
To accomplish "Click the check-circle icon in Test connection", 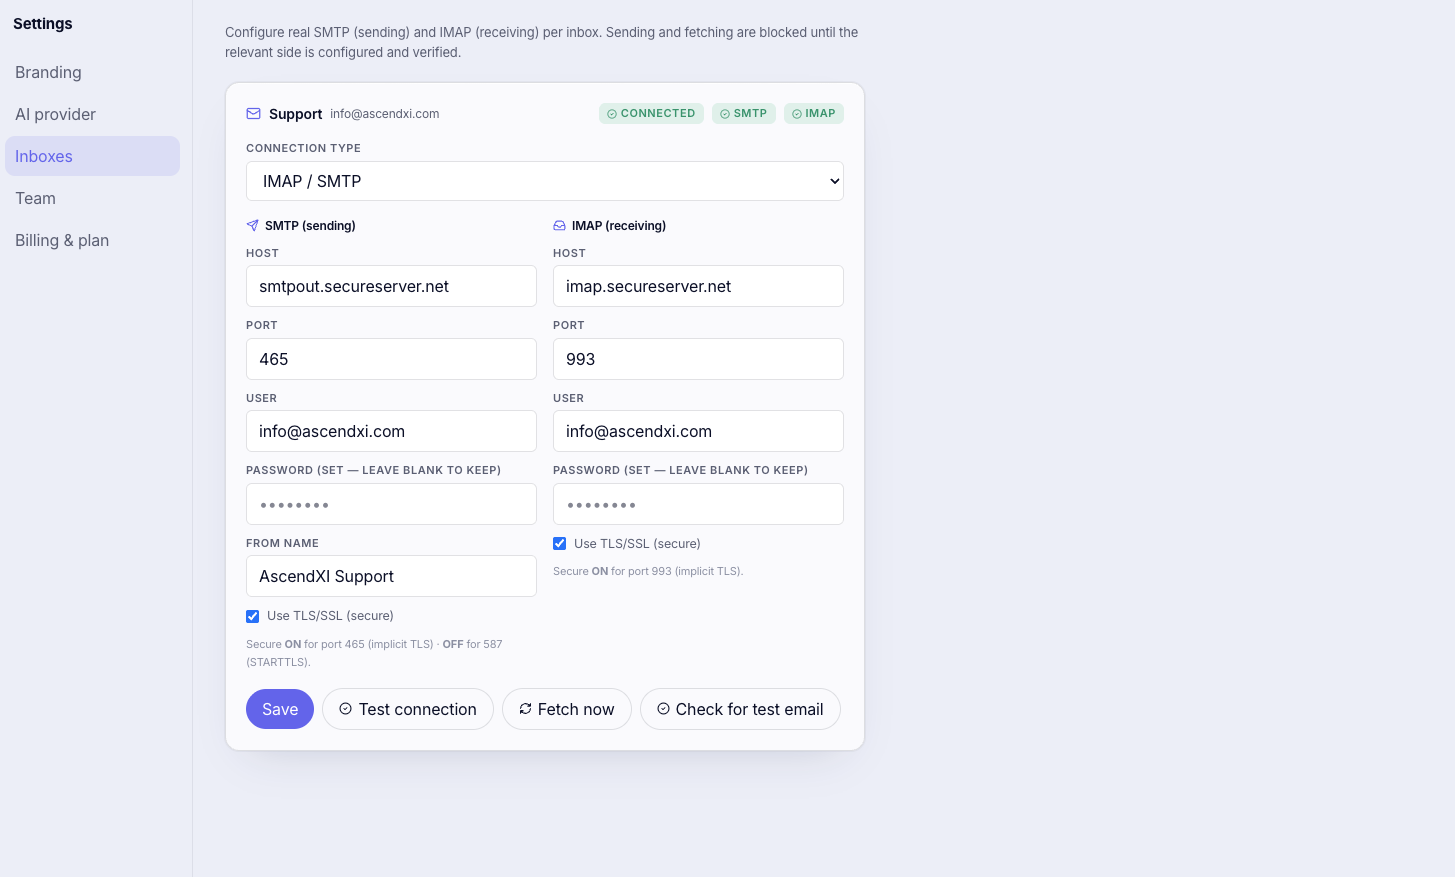I will [x=345, y=709].
